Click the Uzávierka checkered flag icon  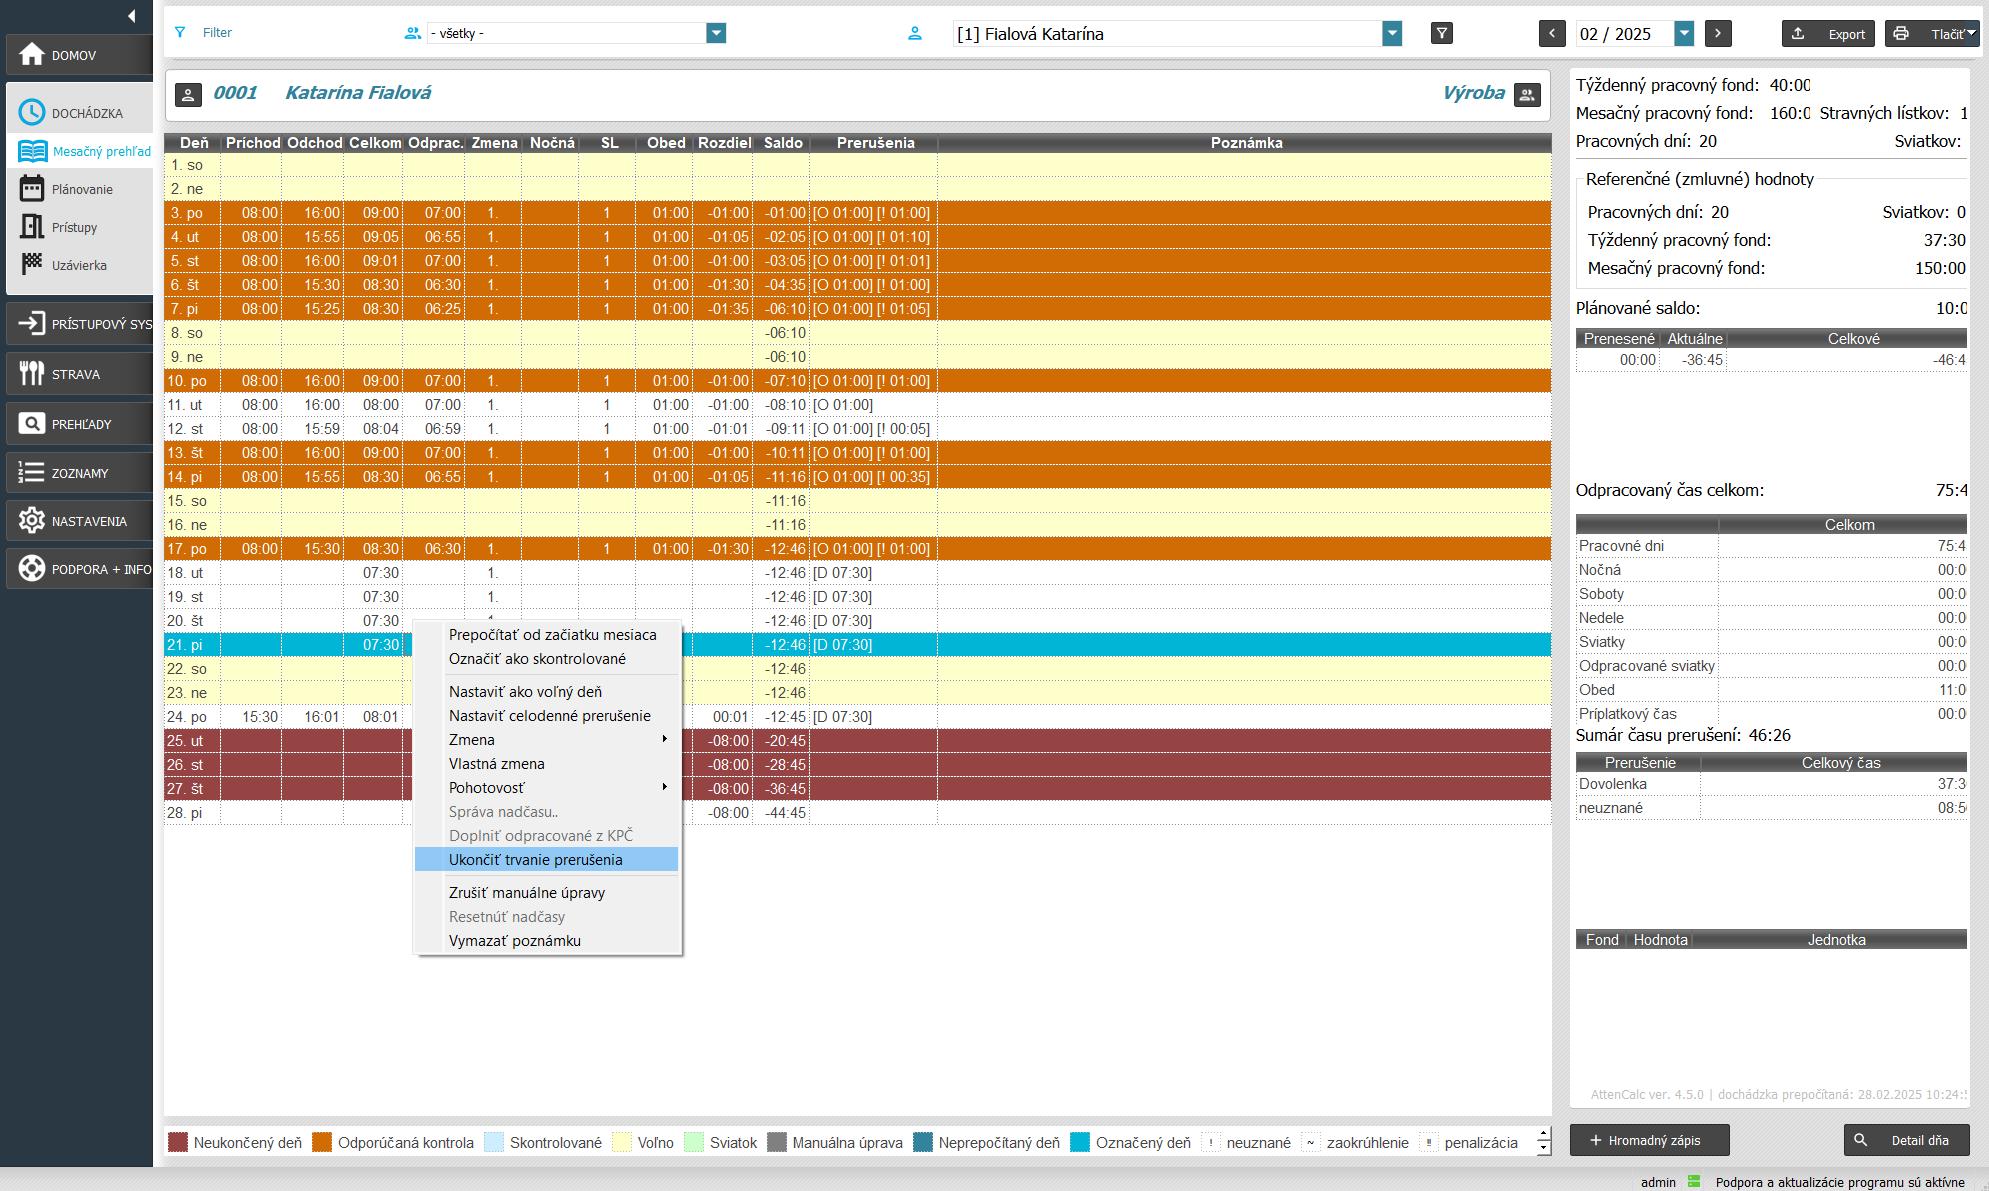(x=32, y=265)
